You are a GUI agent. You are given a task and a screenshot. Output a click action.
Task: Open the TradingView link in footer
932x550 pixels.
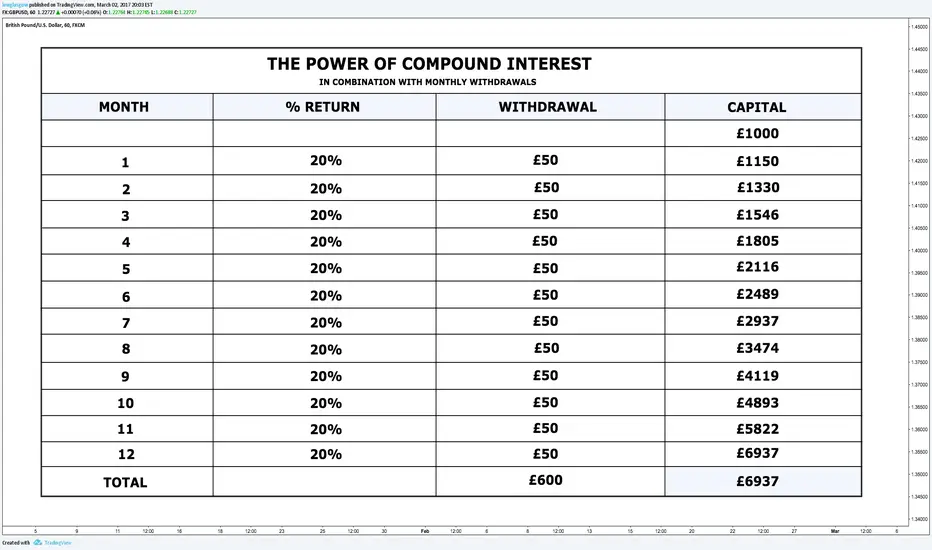[x=58, y=543]
